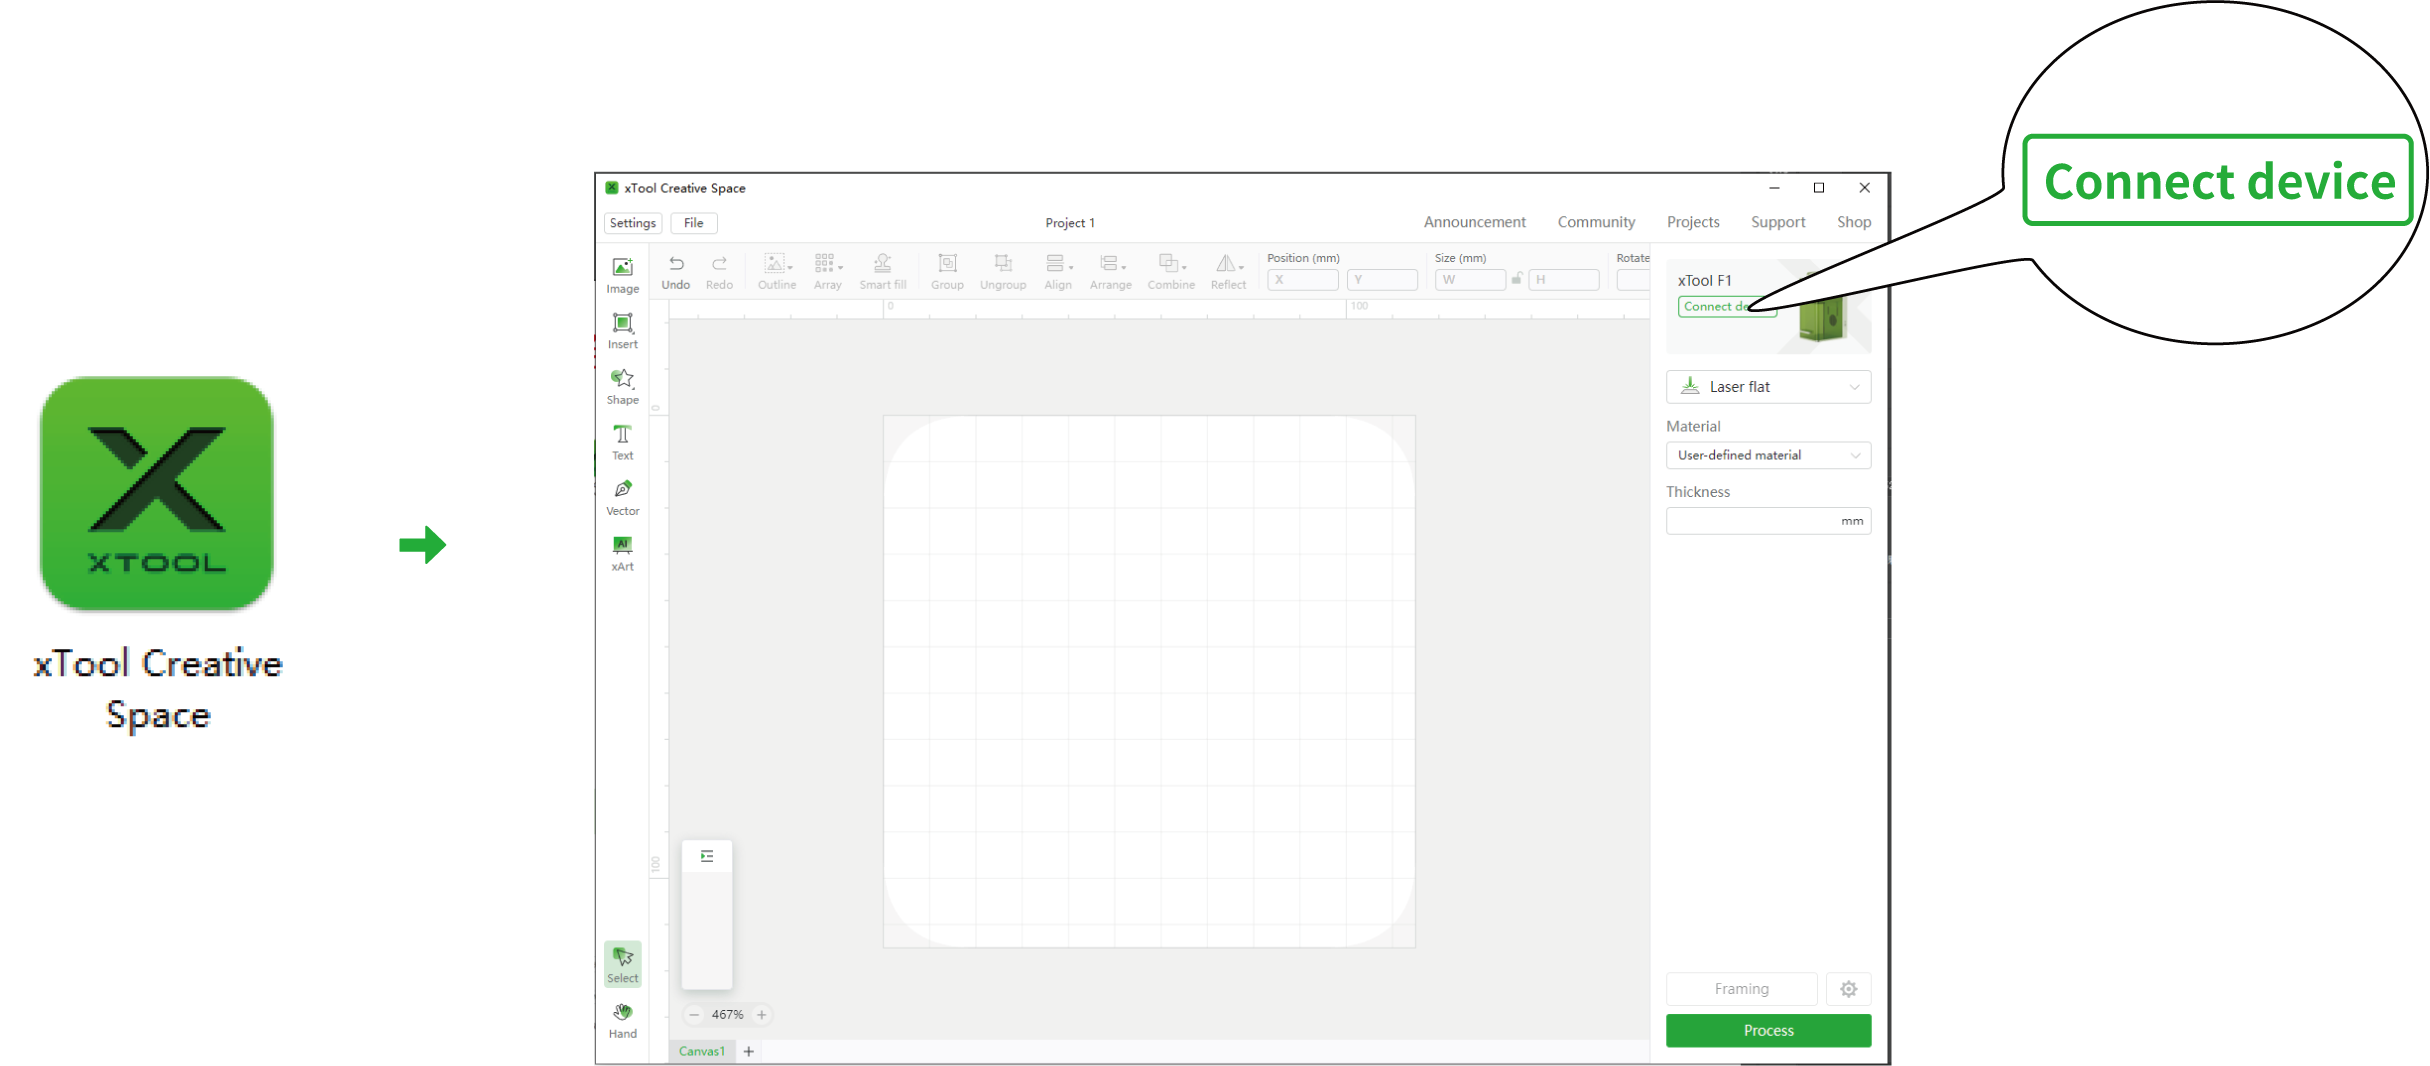Add a new canvas tab
This screenshot has height=1066, width=2430.
coord(748,1051)
